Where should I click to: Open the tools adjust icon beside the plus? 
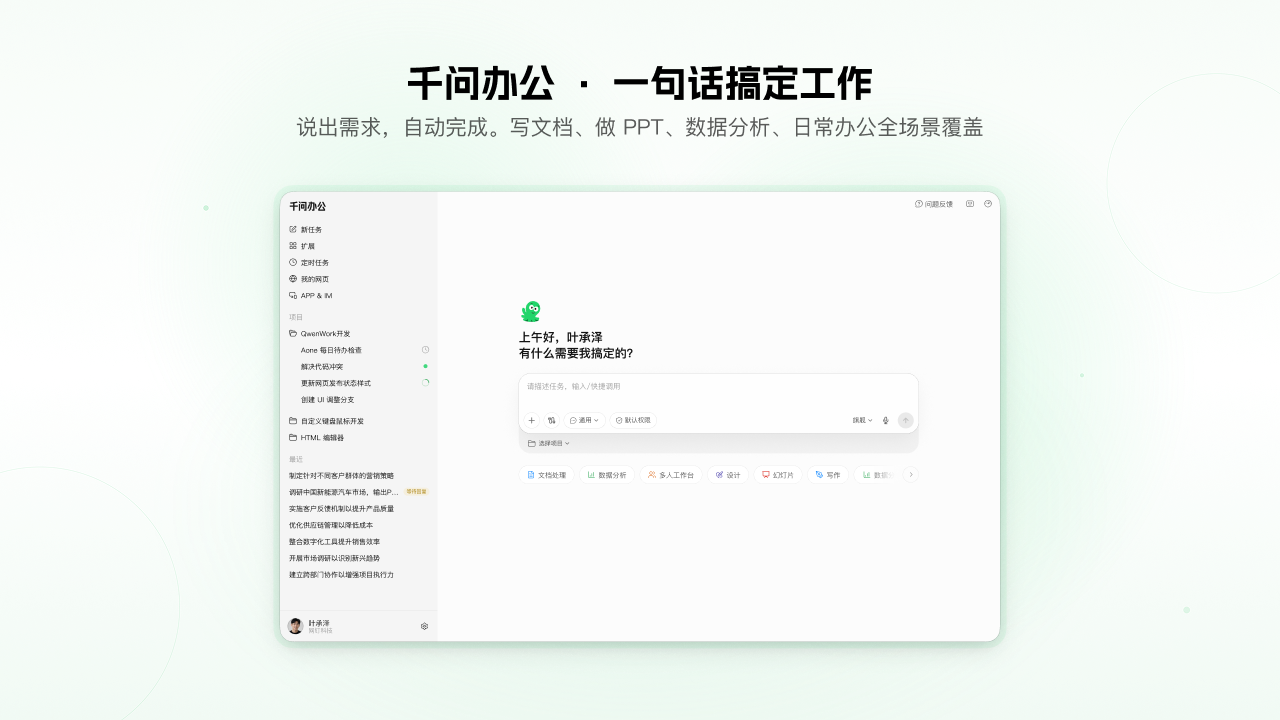(551, 421)
